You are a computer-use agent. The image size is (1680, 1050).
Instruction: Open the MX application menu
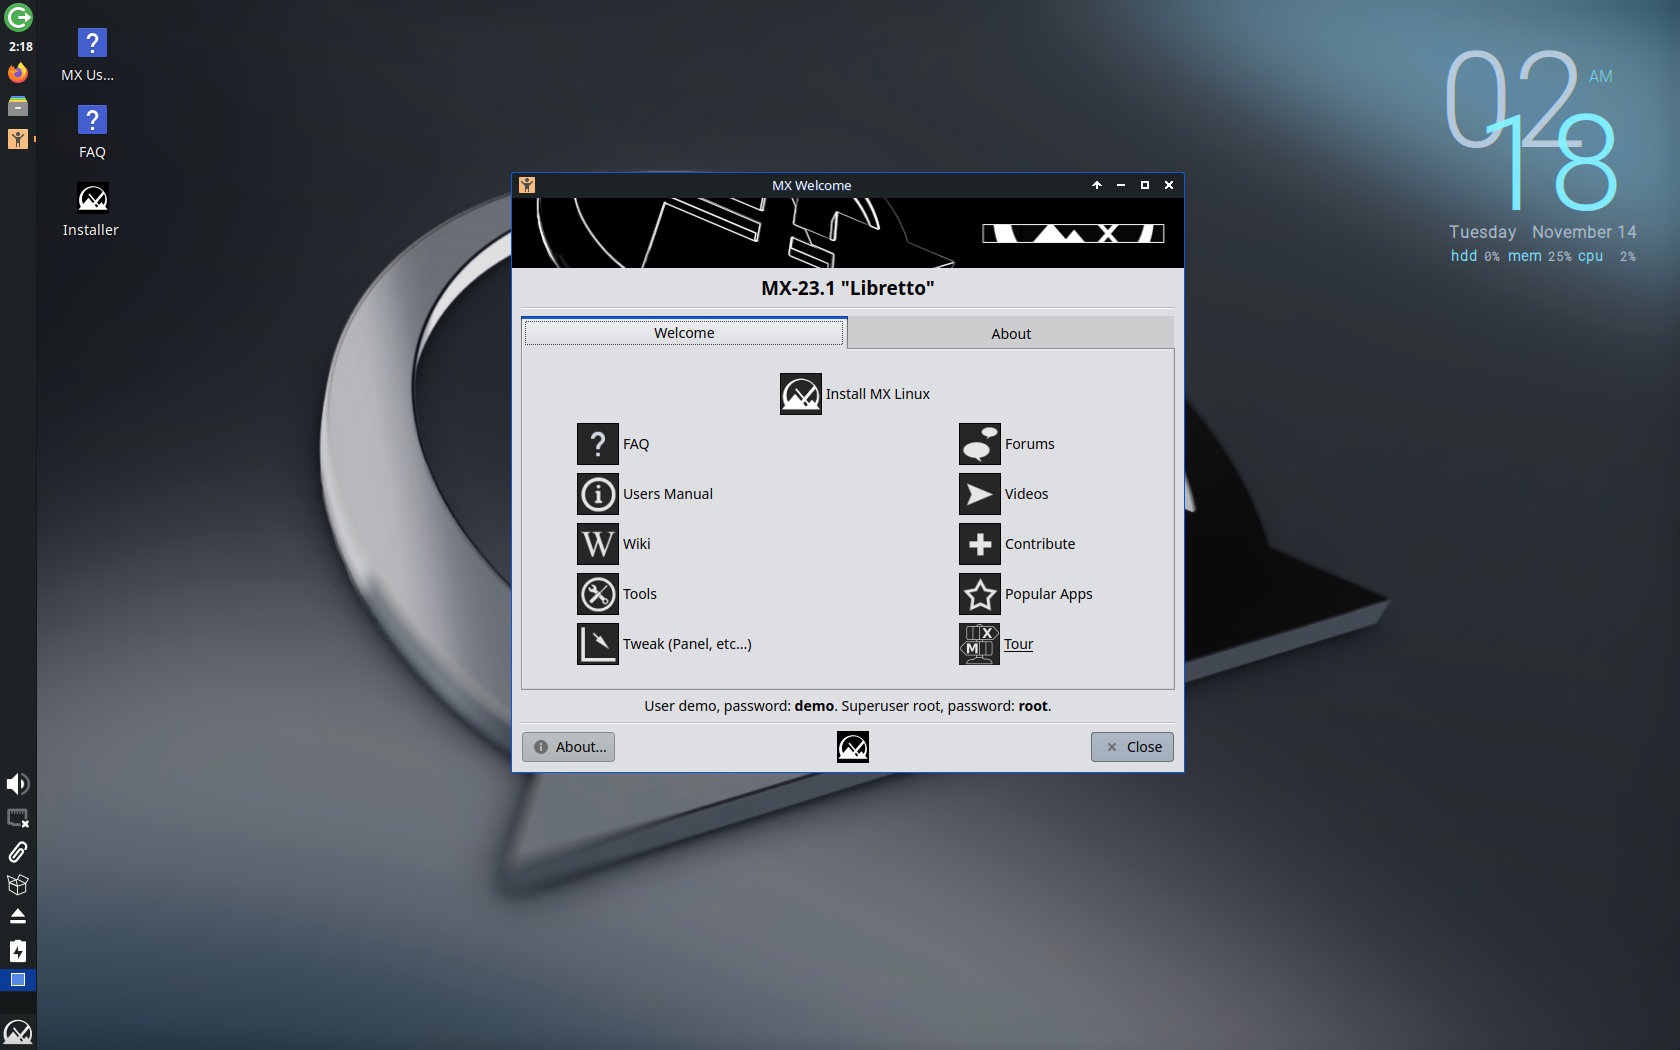tap(18, 1032)
